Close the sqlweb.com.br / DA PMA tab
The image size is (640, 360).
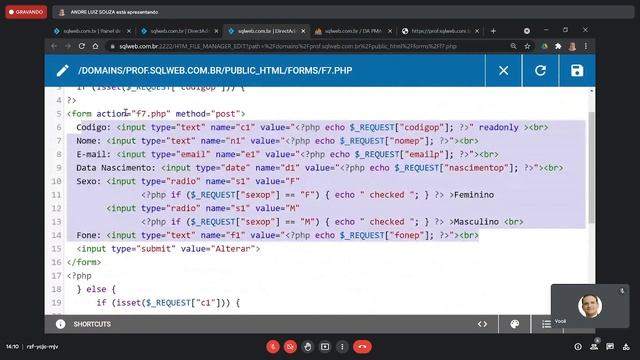[x=390, y=31]
